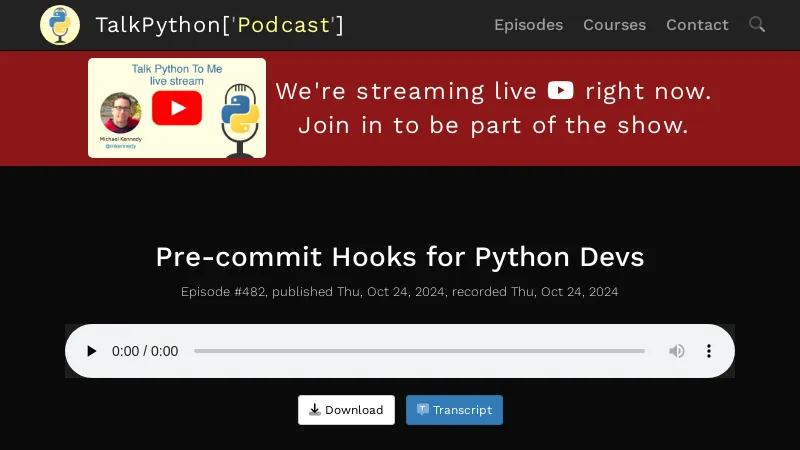
Task: Click Michael Kennedy's avatar photo
Action: [x=120, y=112]
